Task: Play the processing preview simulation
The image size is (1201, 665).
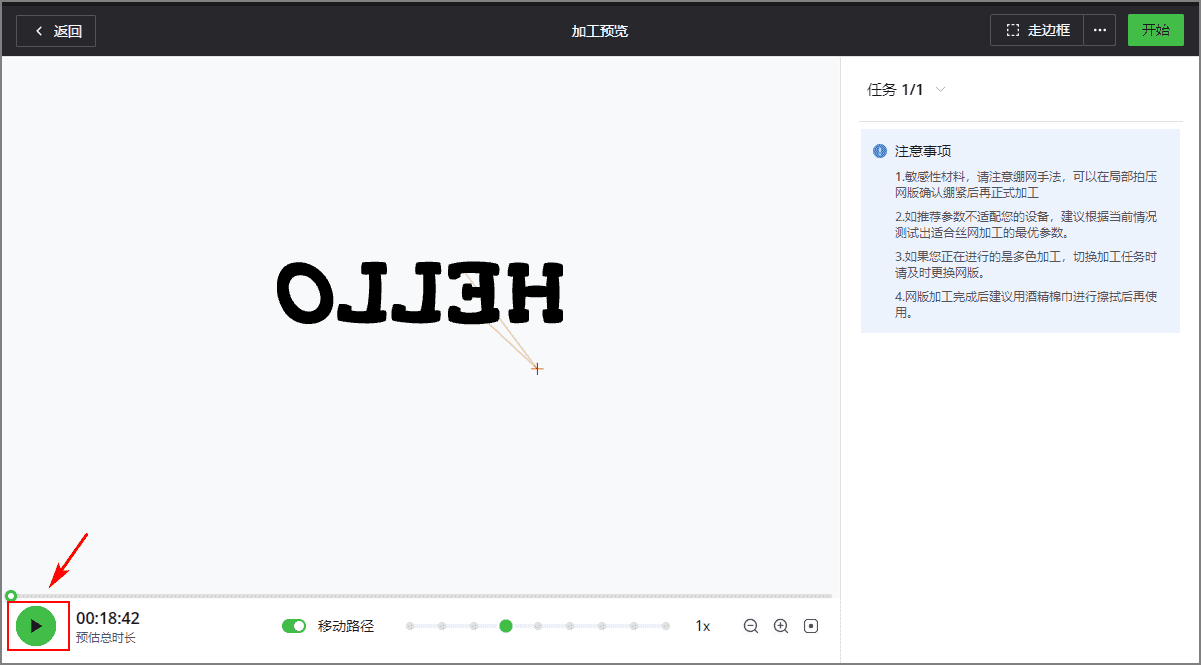Action: tap(36, 626)
